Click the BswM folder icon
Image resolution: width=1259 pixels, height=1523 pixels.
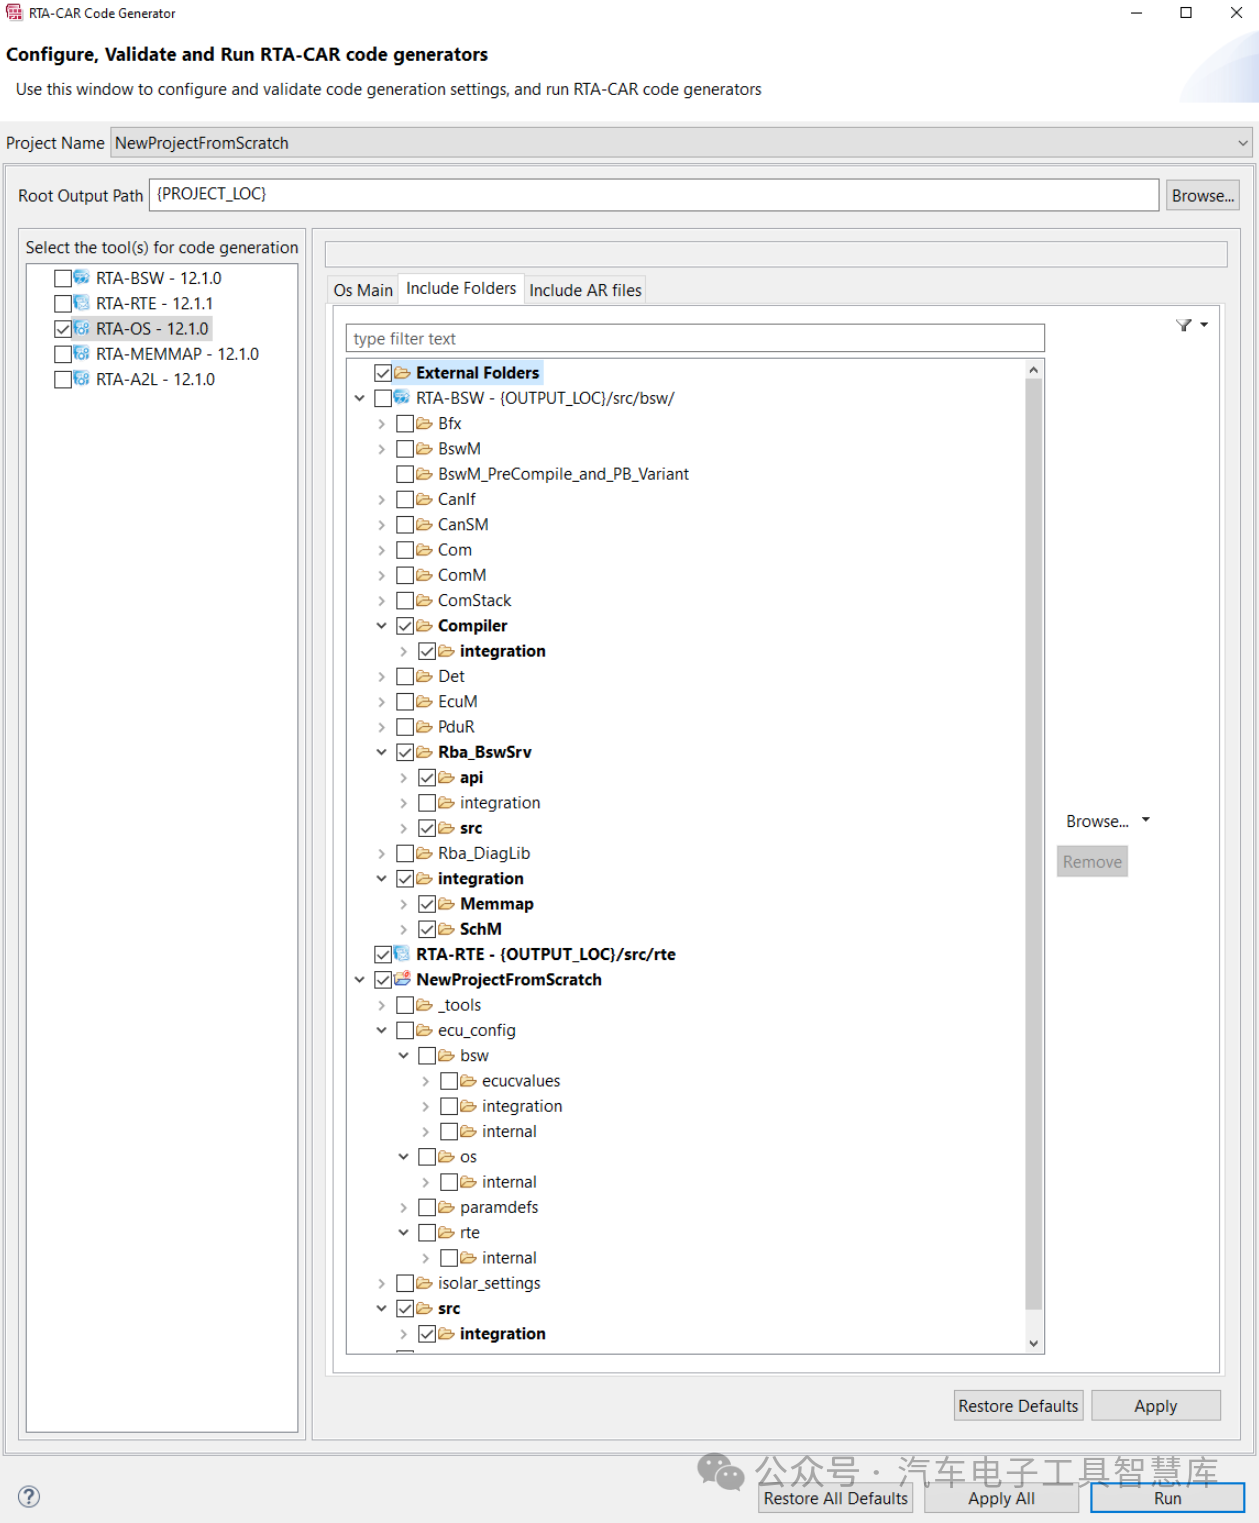click(425, 448)
